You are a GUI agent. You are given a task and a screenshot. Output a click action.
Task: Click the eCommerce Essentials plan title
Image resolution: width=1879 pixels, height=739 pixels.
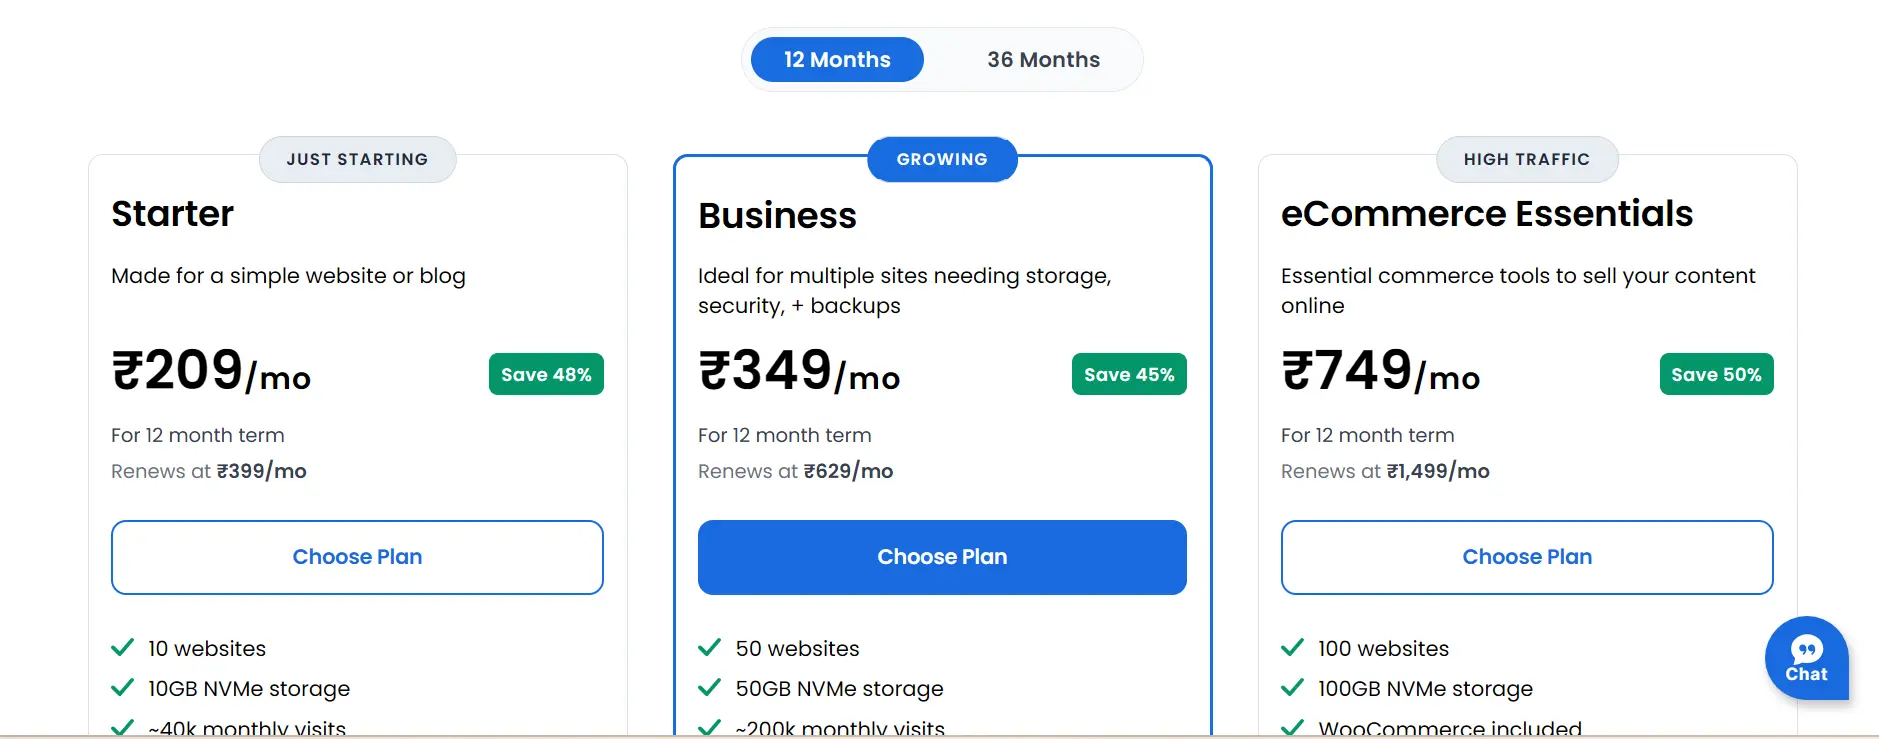tap(1487, 214)
